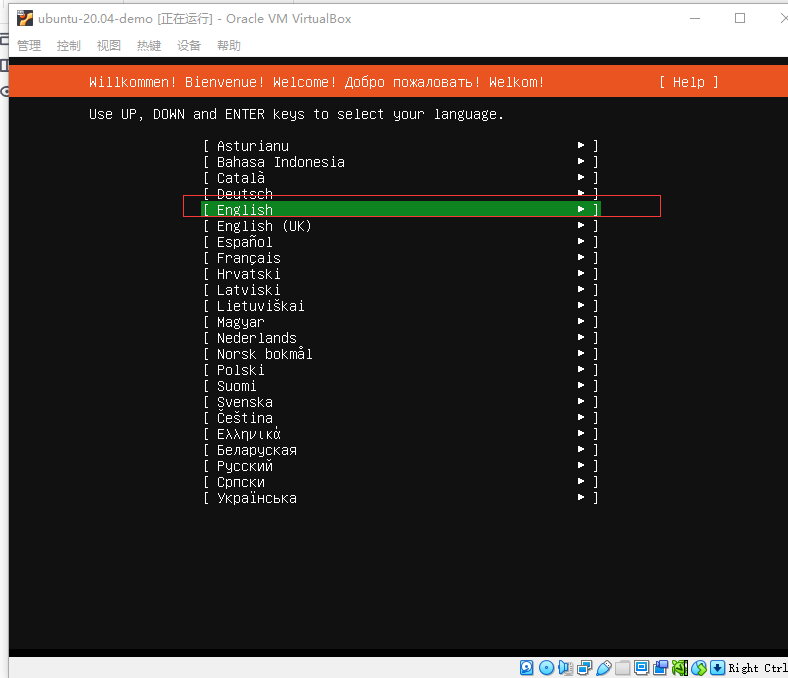Viewport: 788px width, 678px height.
Task: Click the keyboard capture down-arrow icon
Action: (717, 667)
